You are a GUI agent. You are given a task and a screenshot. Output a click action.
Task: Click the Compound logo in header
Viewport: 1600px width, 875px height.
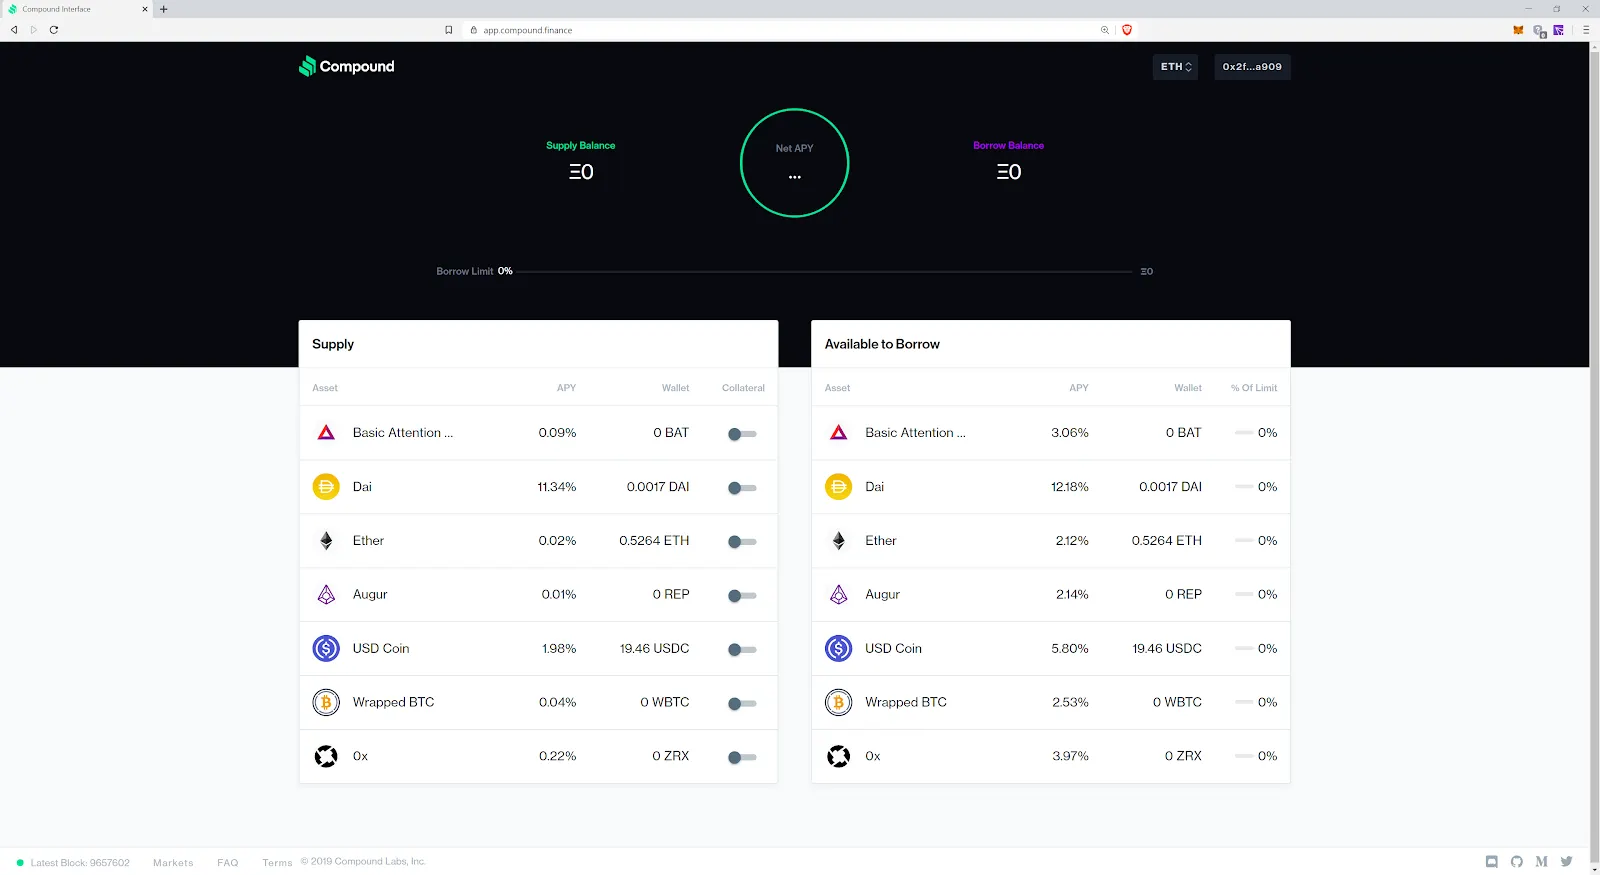pyautogui.click(x=347, y=67)
